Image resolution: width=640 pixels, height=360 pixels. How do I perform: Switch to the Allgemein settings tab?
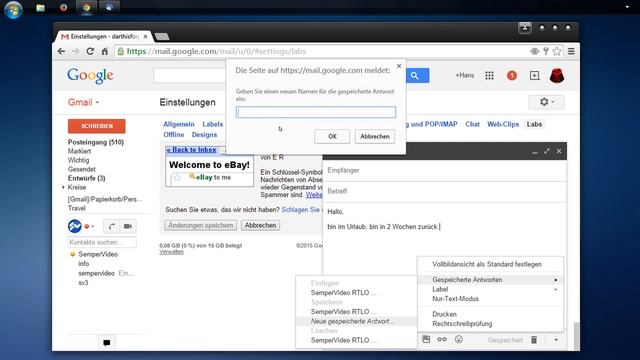[x=179, y=124]
